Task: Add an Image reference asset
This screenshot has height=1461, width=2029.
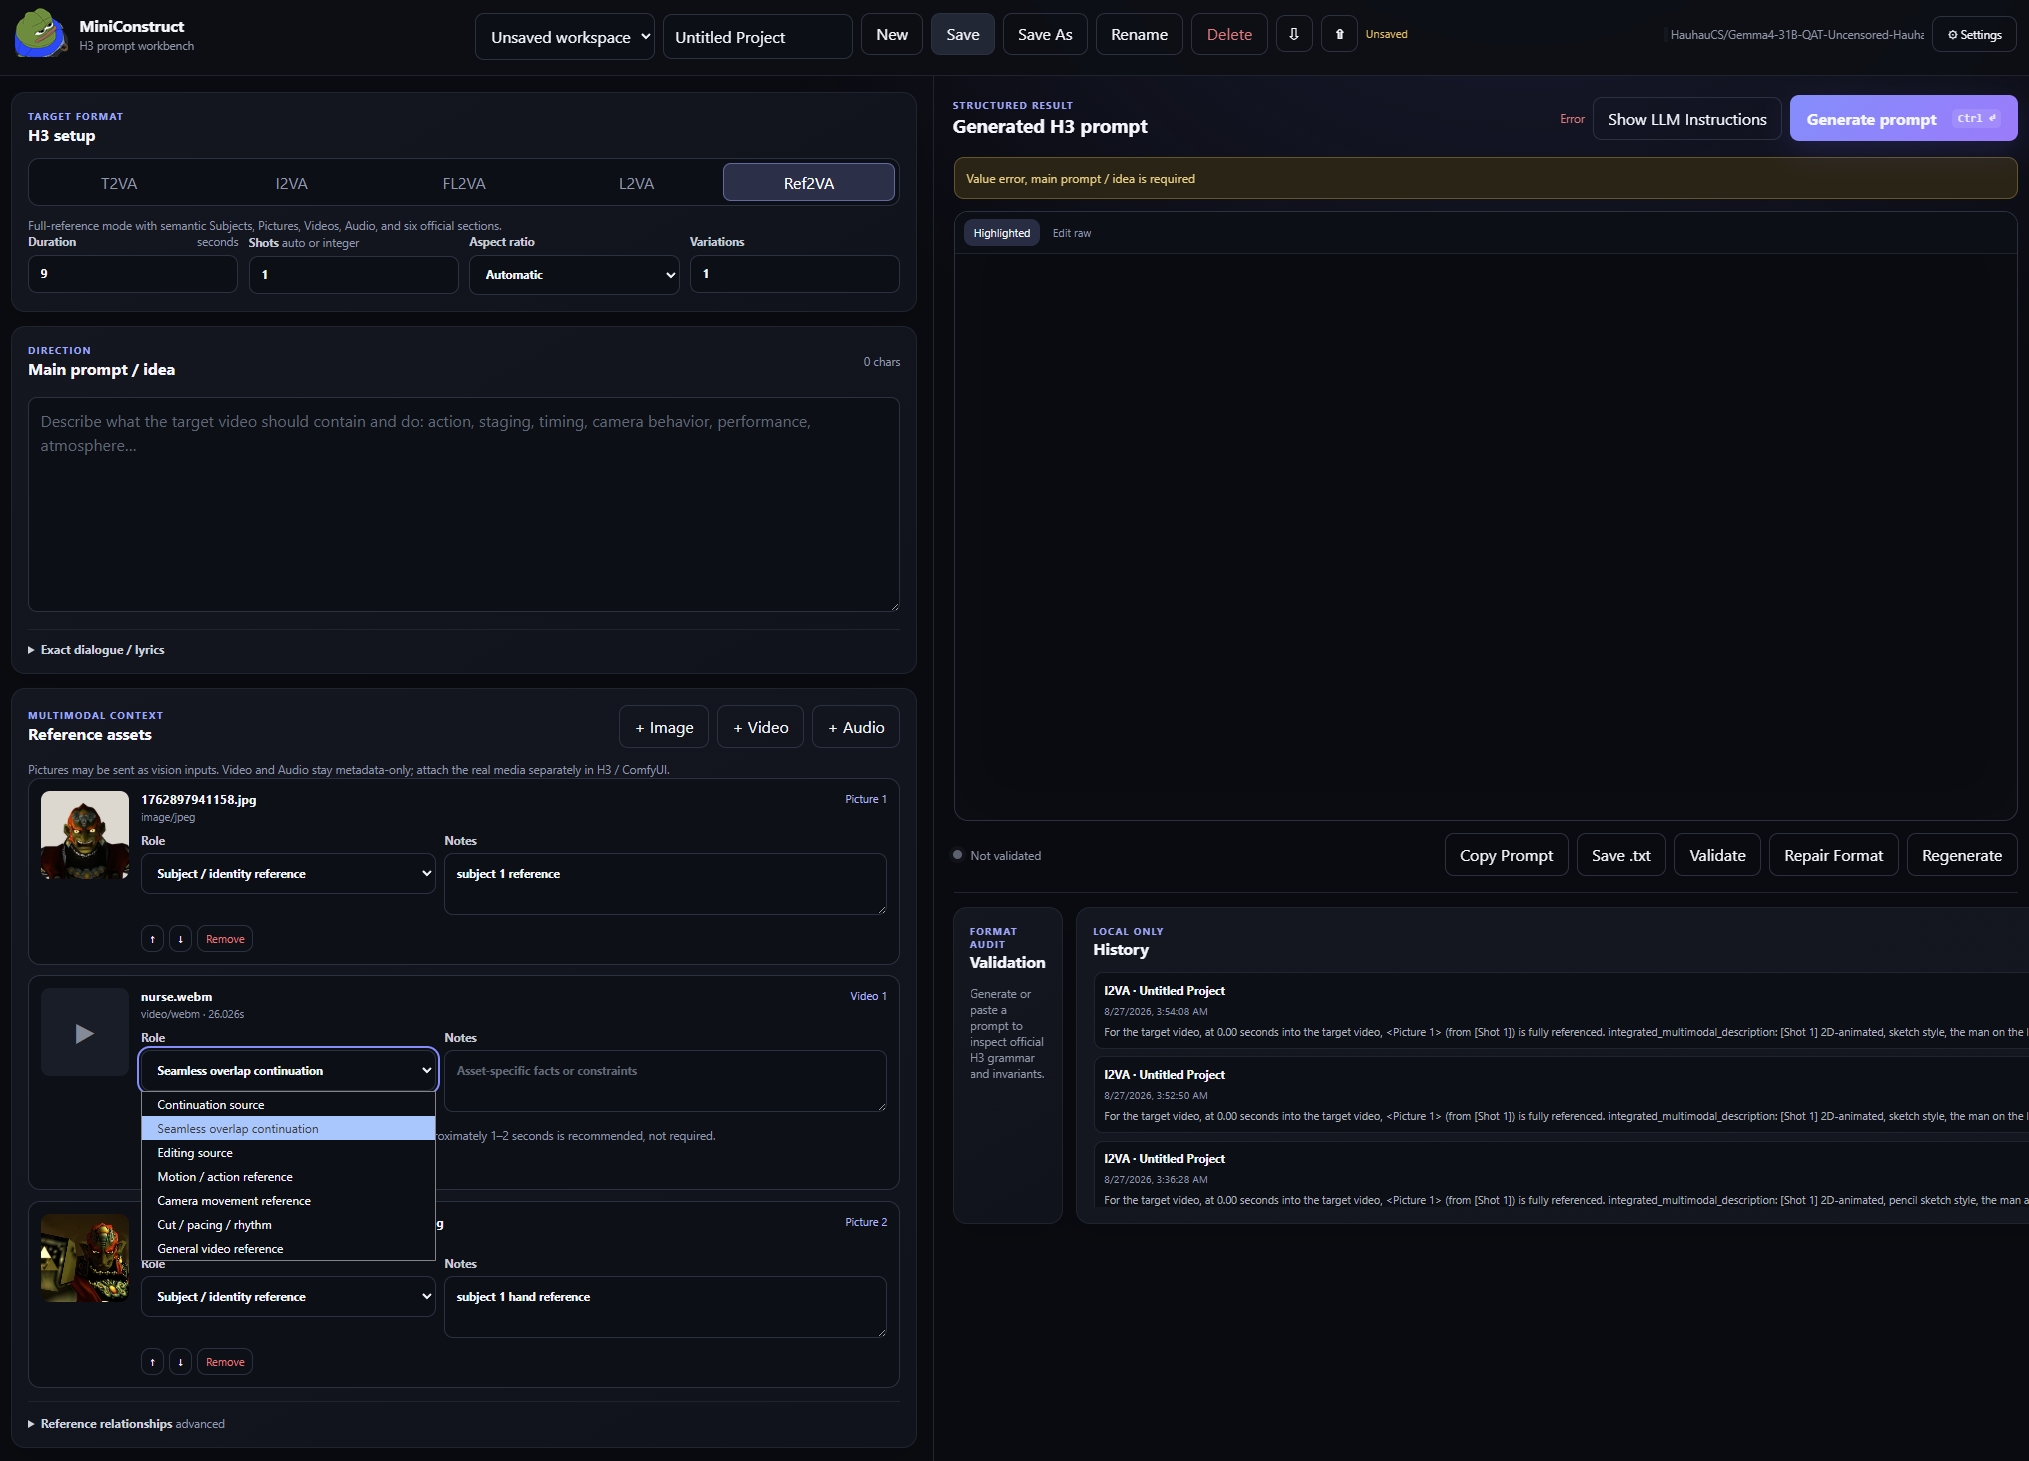Action: pos(664,727)
